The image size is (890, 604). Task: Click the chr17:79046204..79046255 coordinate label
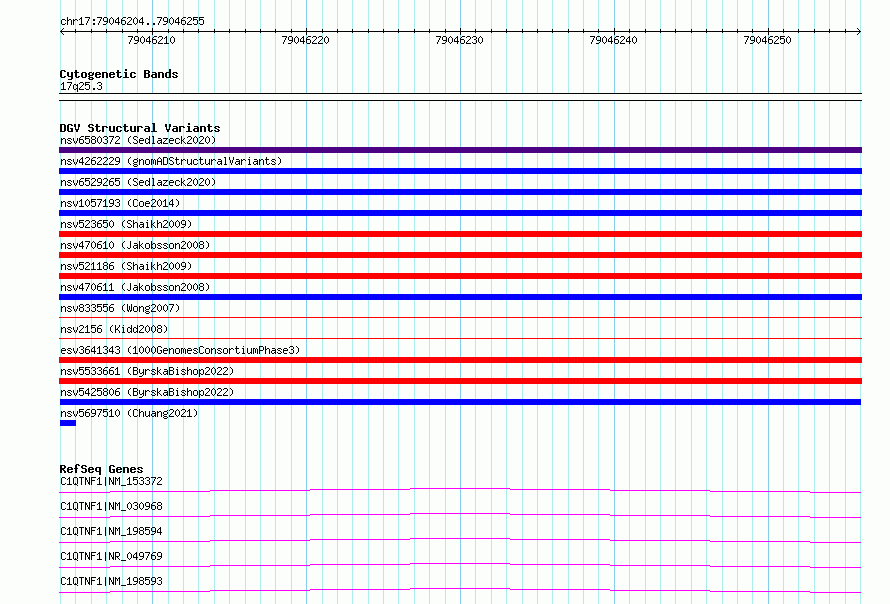tap(132, 22)
